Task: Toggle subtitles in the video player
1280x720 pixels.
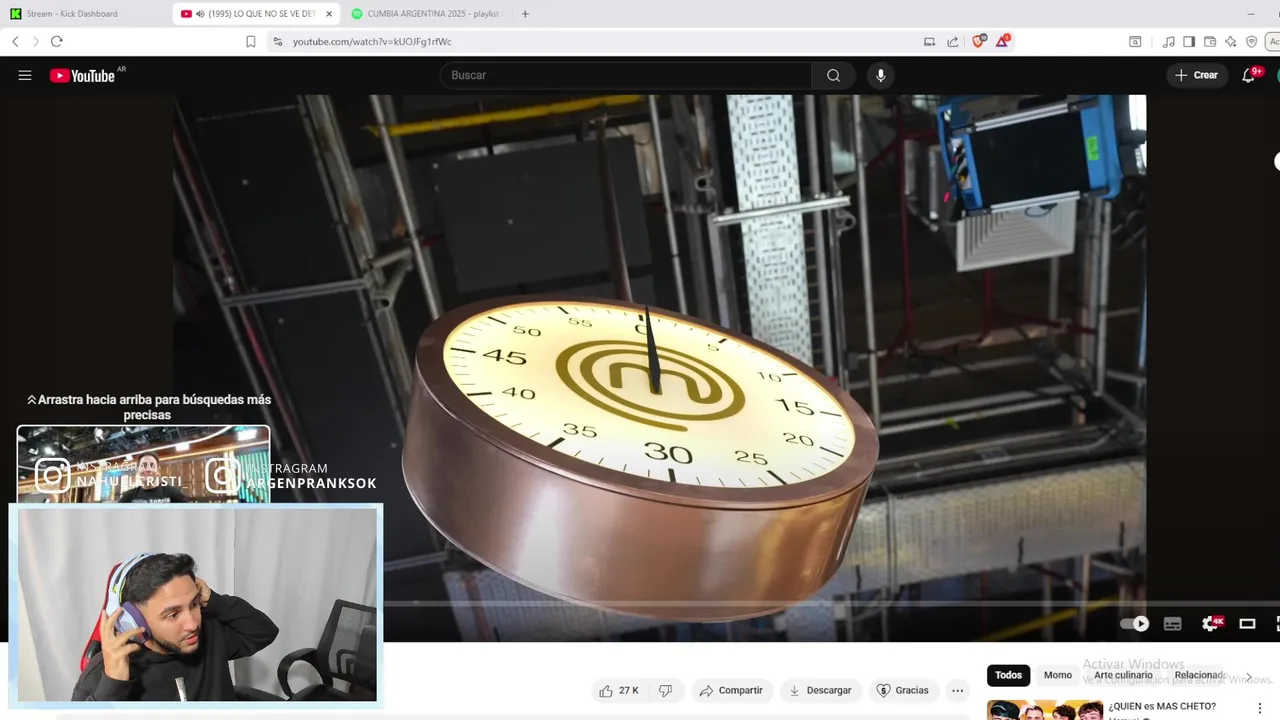Action: tap(1173, 623)
